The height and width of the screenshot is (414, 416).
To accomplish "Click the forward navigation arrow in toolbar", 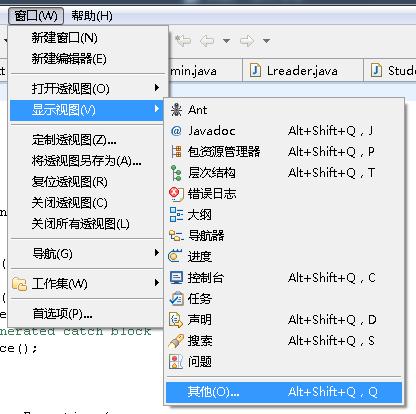I will tap(247, 41).
